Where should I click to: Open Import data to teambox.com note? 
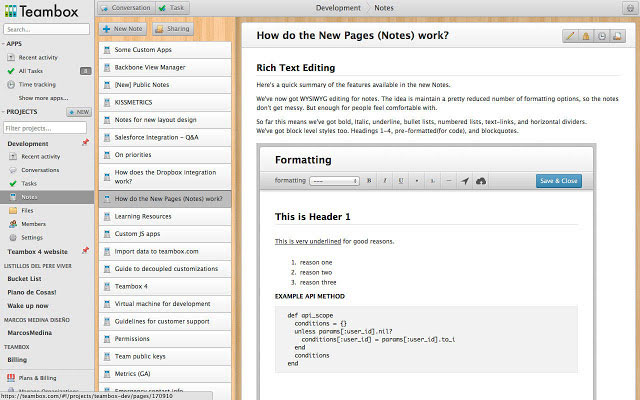coord(165,251)
